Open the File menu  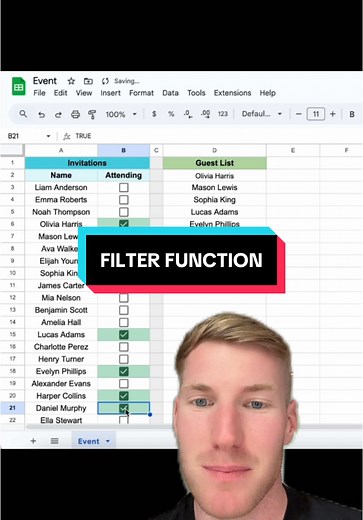pos(39,93)
